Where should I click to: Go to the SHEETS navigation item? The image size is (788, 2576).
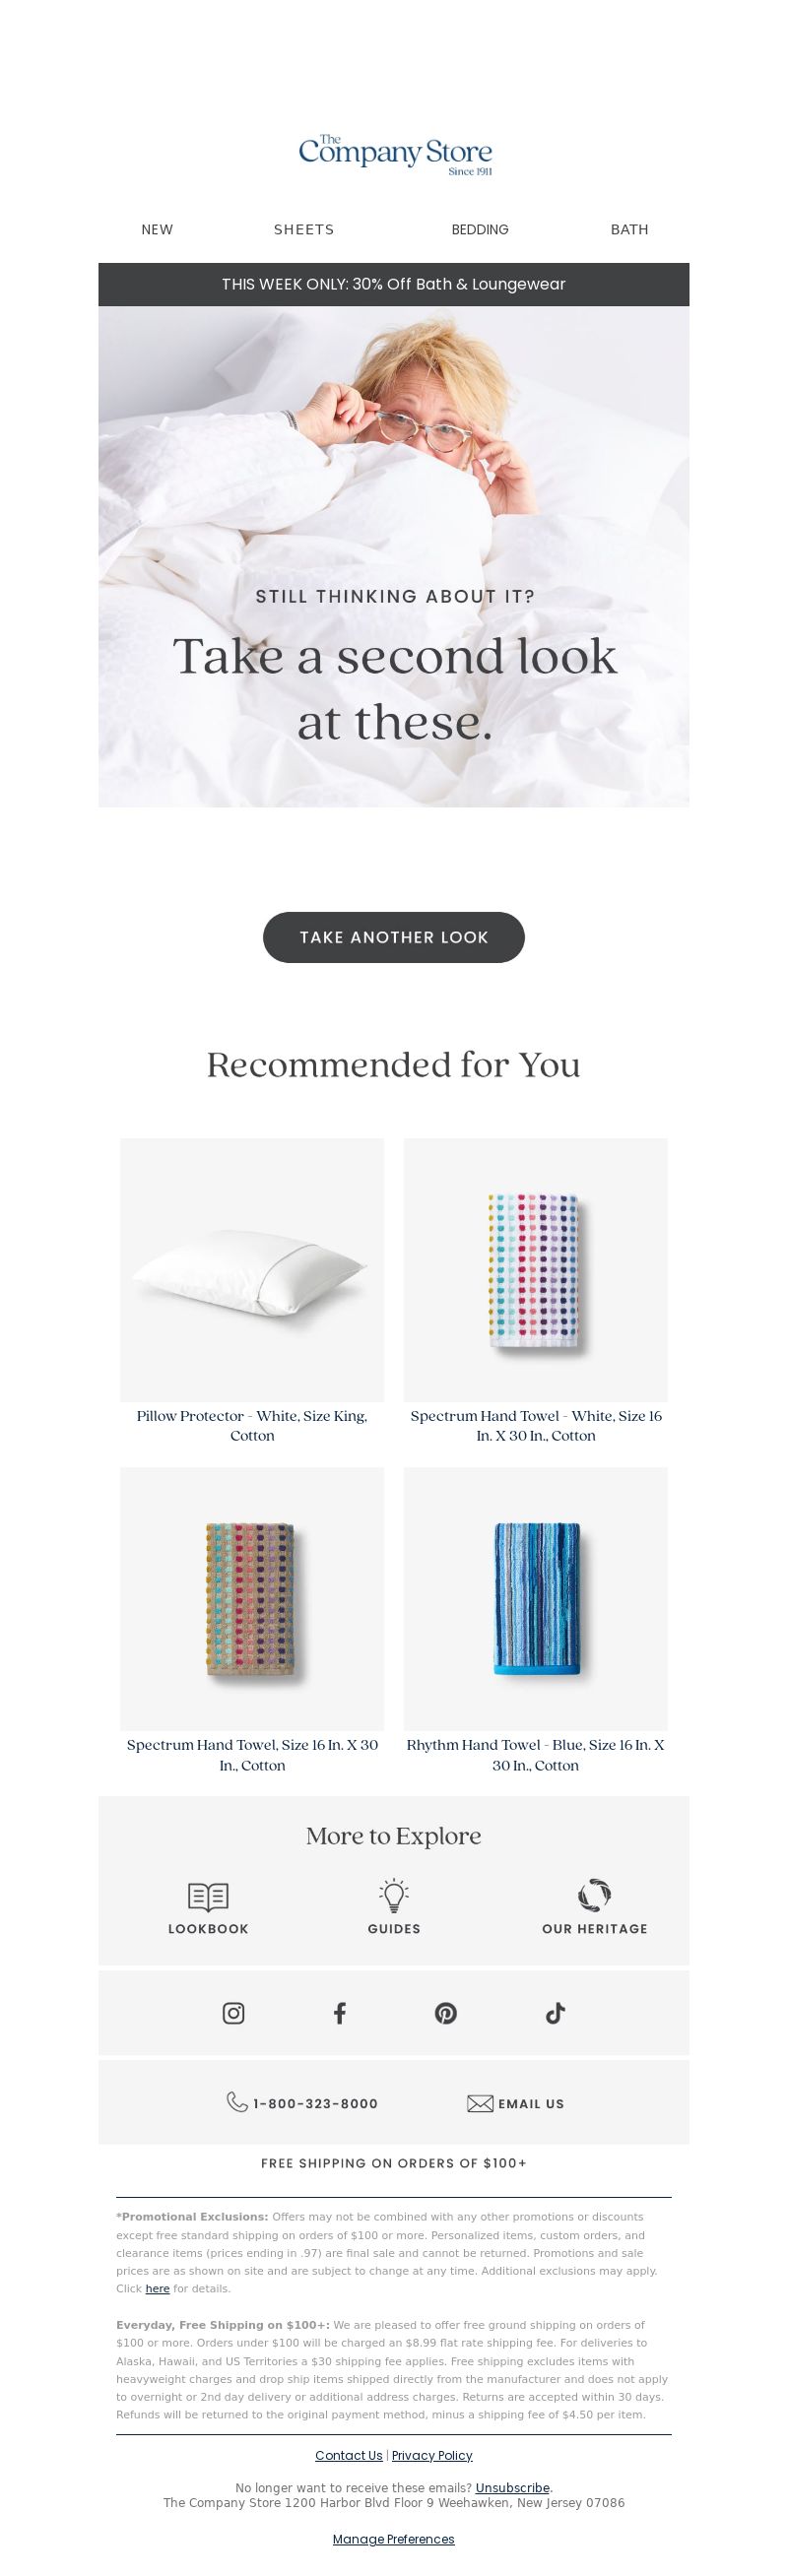[x=304, y=229]
